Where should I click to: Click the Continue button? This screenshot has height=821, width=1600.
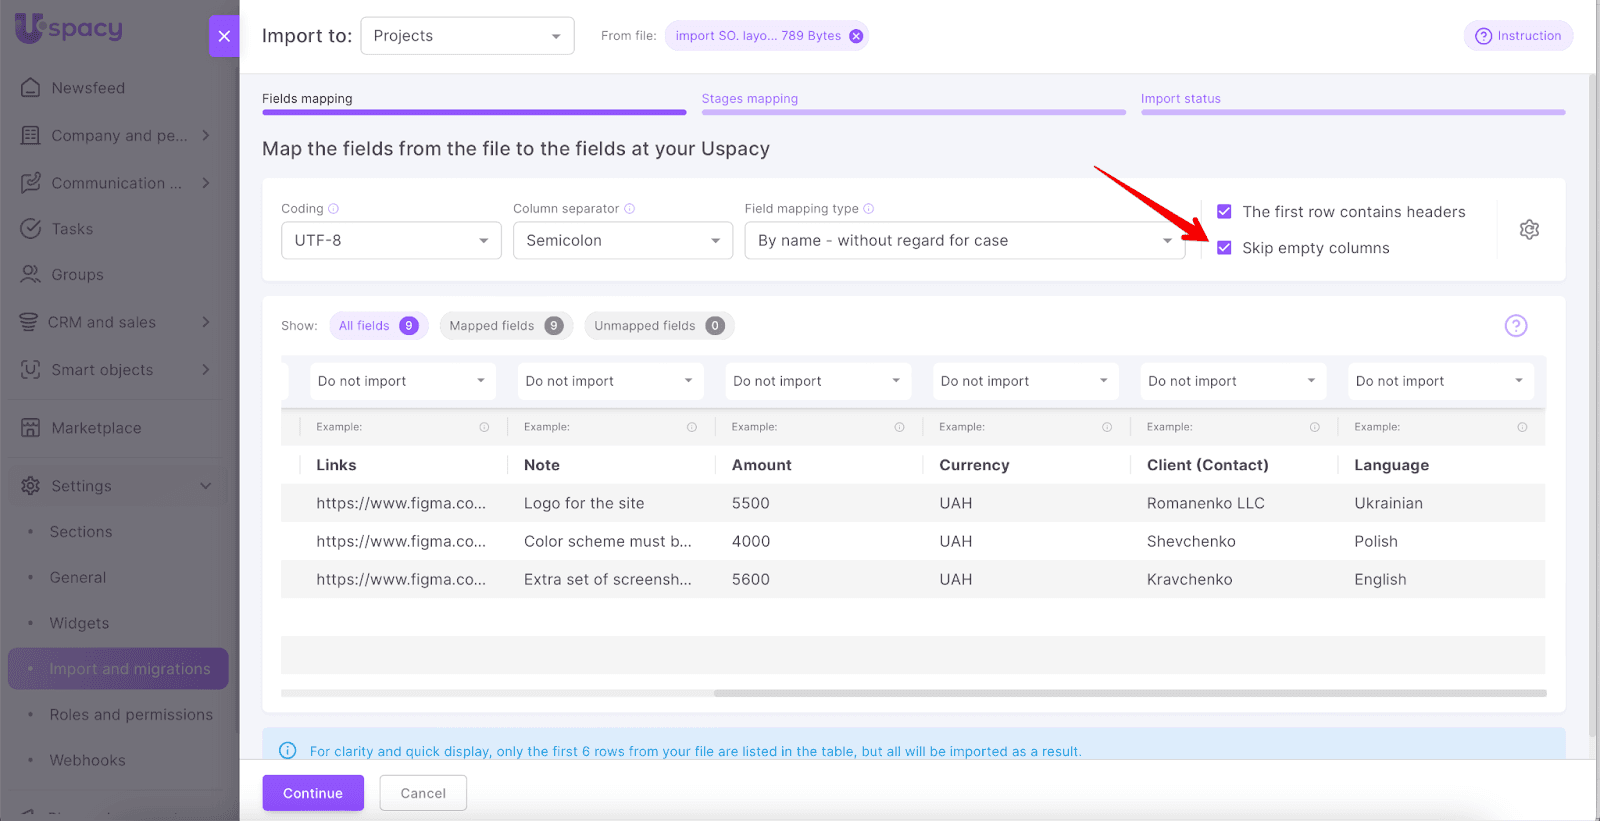click(x=313, y=793)
